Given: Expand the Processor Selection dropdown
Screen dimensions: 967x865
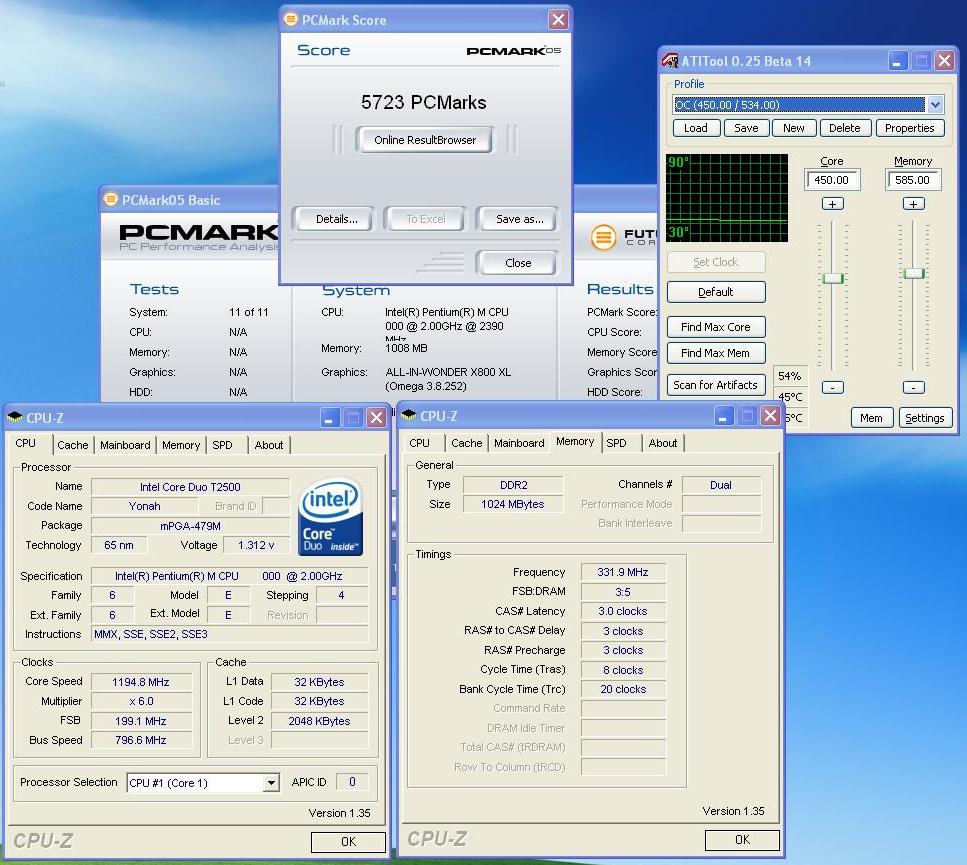Looking at the screenshot, I should [271, 783].
